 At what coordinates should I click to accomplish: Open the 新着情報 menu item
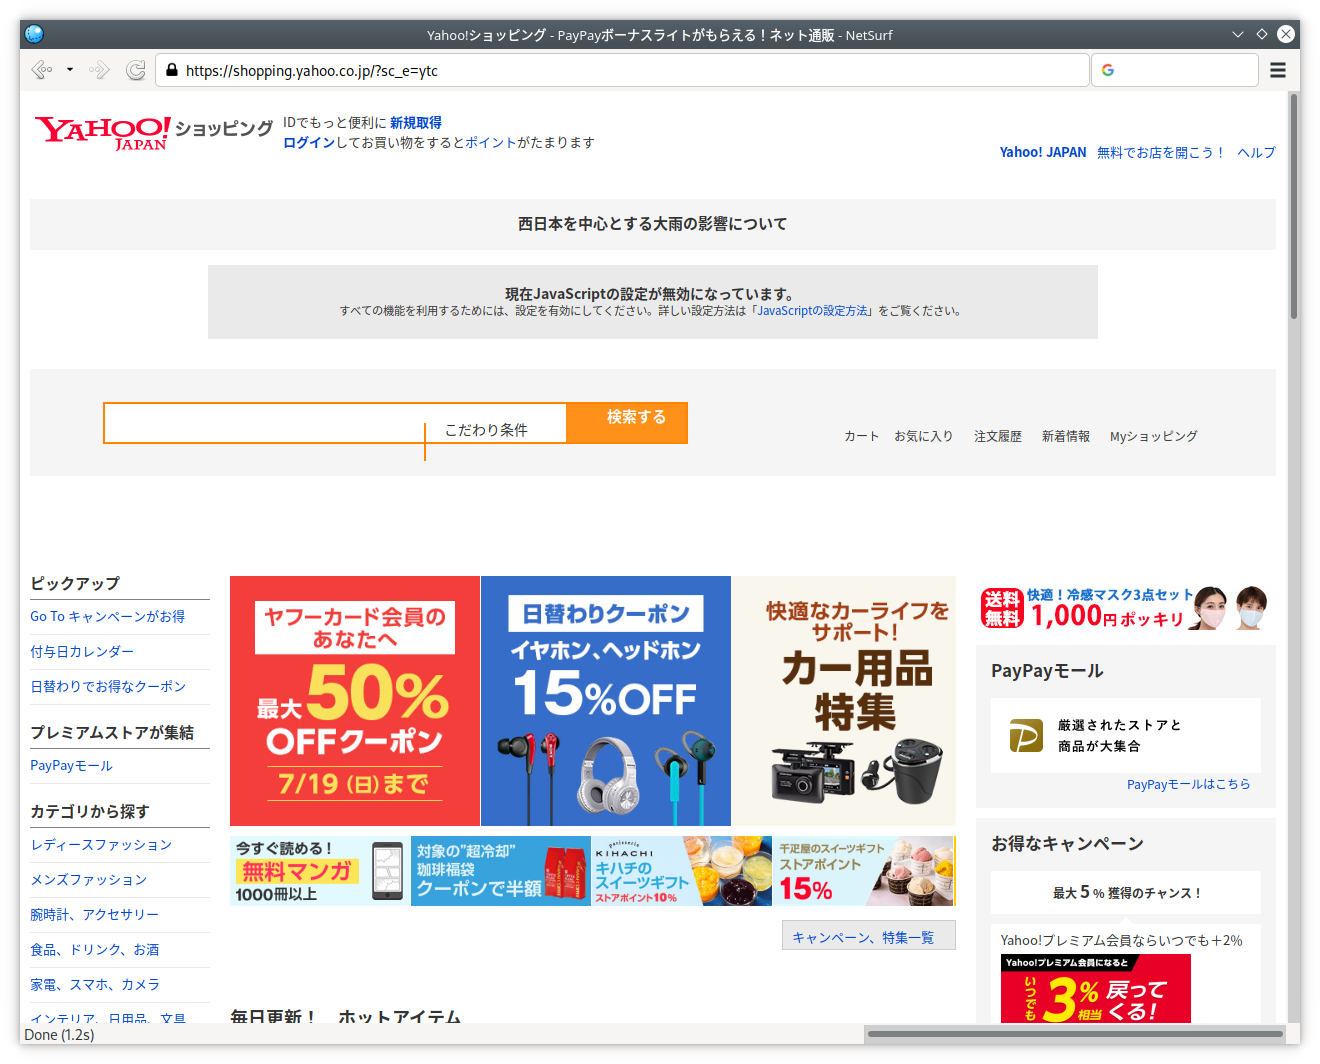point(1066,436)
